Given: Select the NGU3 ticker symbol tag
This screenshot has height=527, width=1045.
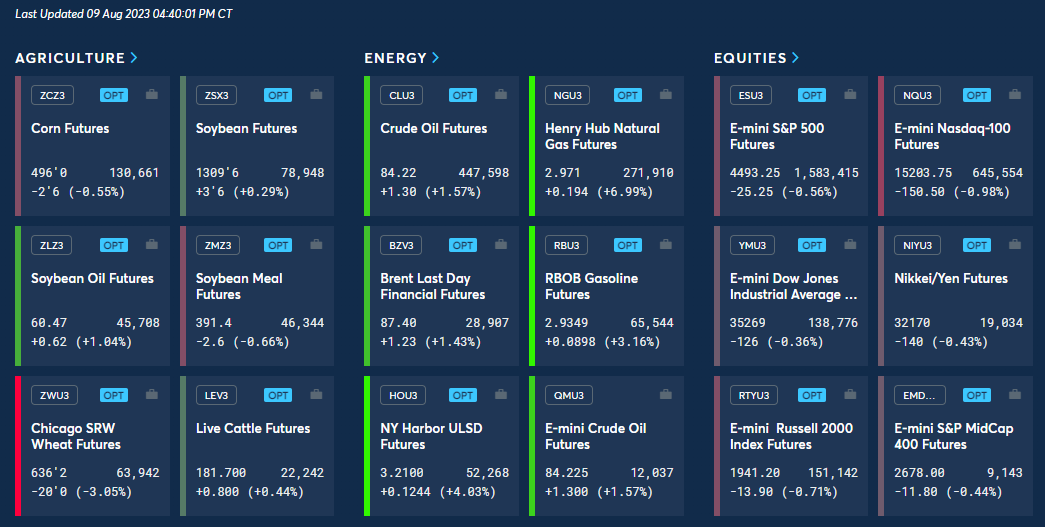Looking at the screenshot, I should point(568,95).
